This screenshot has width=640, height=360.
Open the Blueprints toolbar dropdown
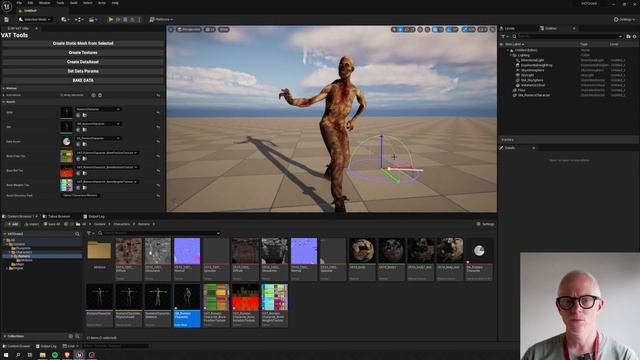coord(79,19)
